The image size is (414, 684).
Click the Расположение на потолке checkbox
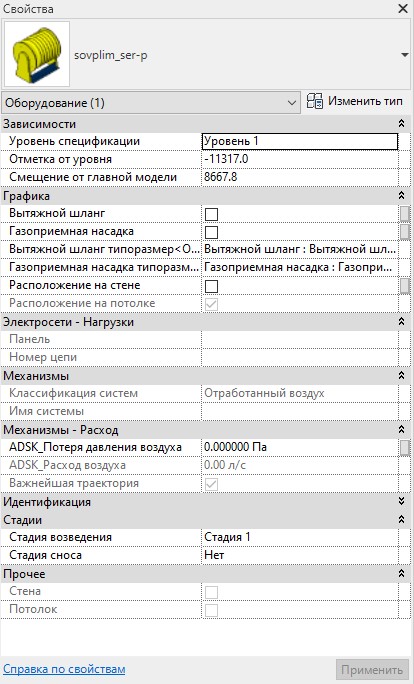point(212,304)
